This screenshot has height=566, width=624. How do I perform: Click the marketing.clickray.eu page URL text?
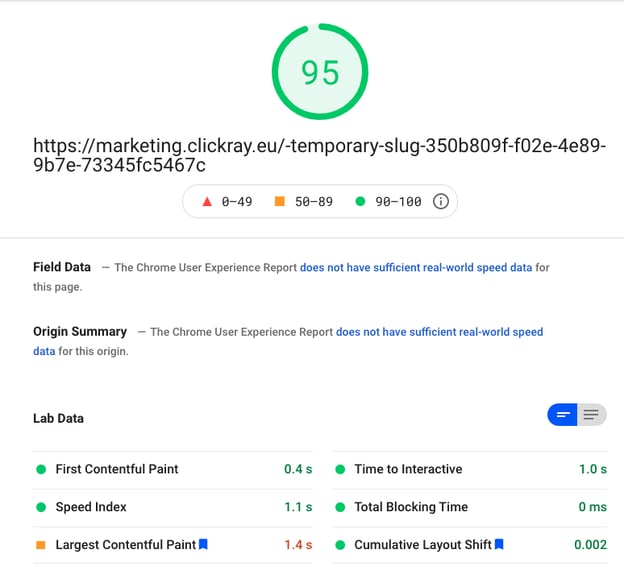[319, 155]
